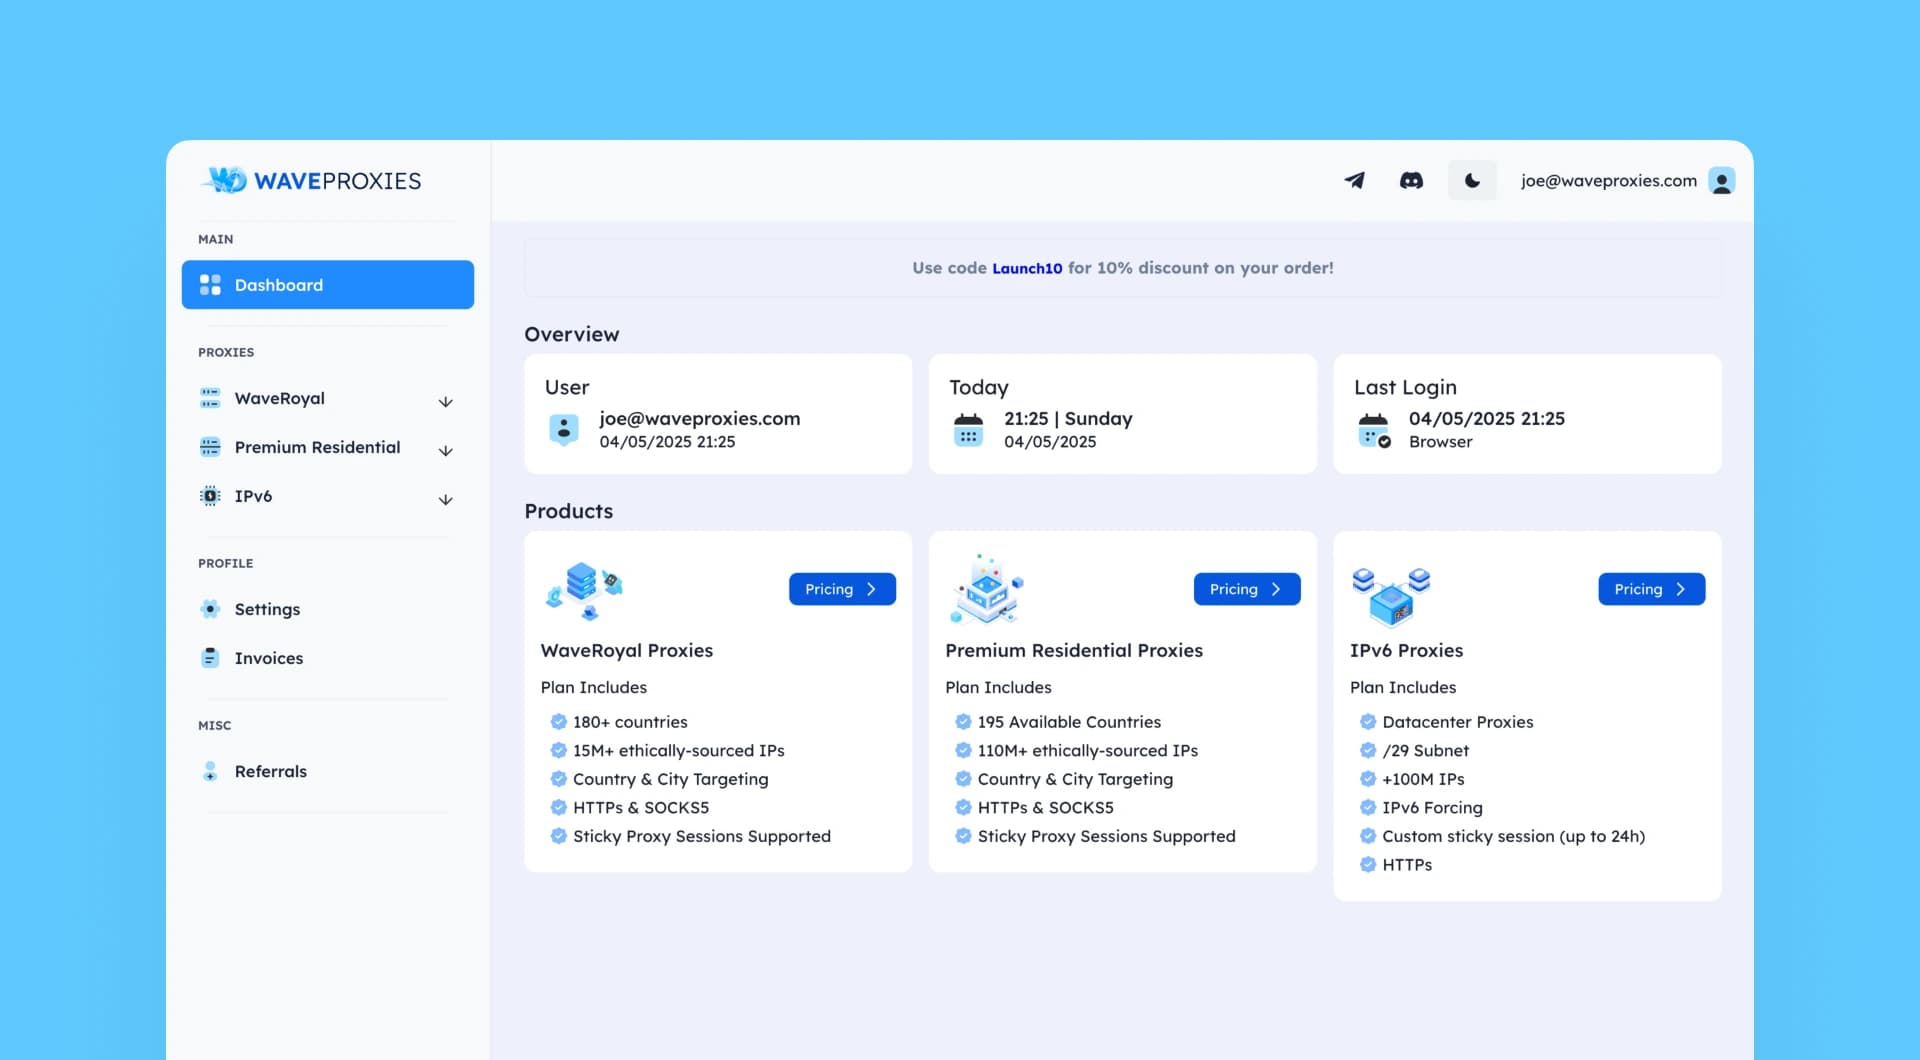Open WaveRoyal sidebar item
The height and width of the screenshot is (1060, 1920).
(x=328, y=398)
